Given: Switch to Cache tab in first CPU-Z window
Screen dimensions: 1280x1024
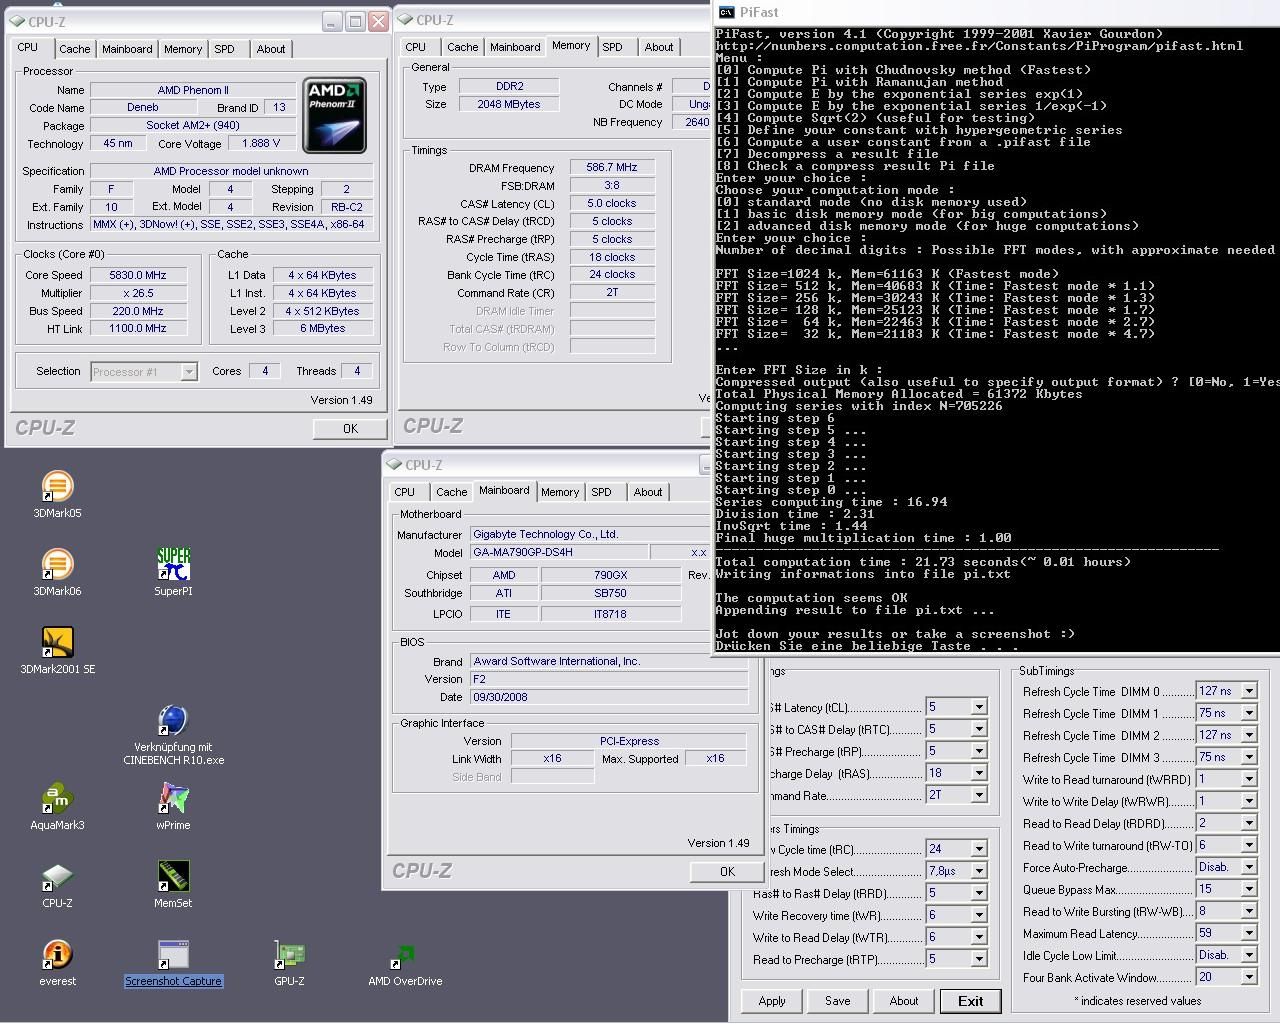Looking at the screenshot, I should pos(74,49).
